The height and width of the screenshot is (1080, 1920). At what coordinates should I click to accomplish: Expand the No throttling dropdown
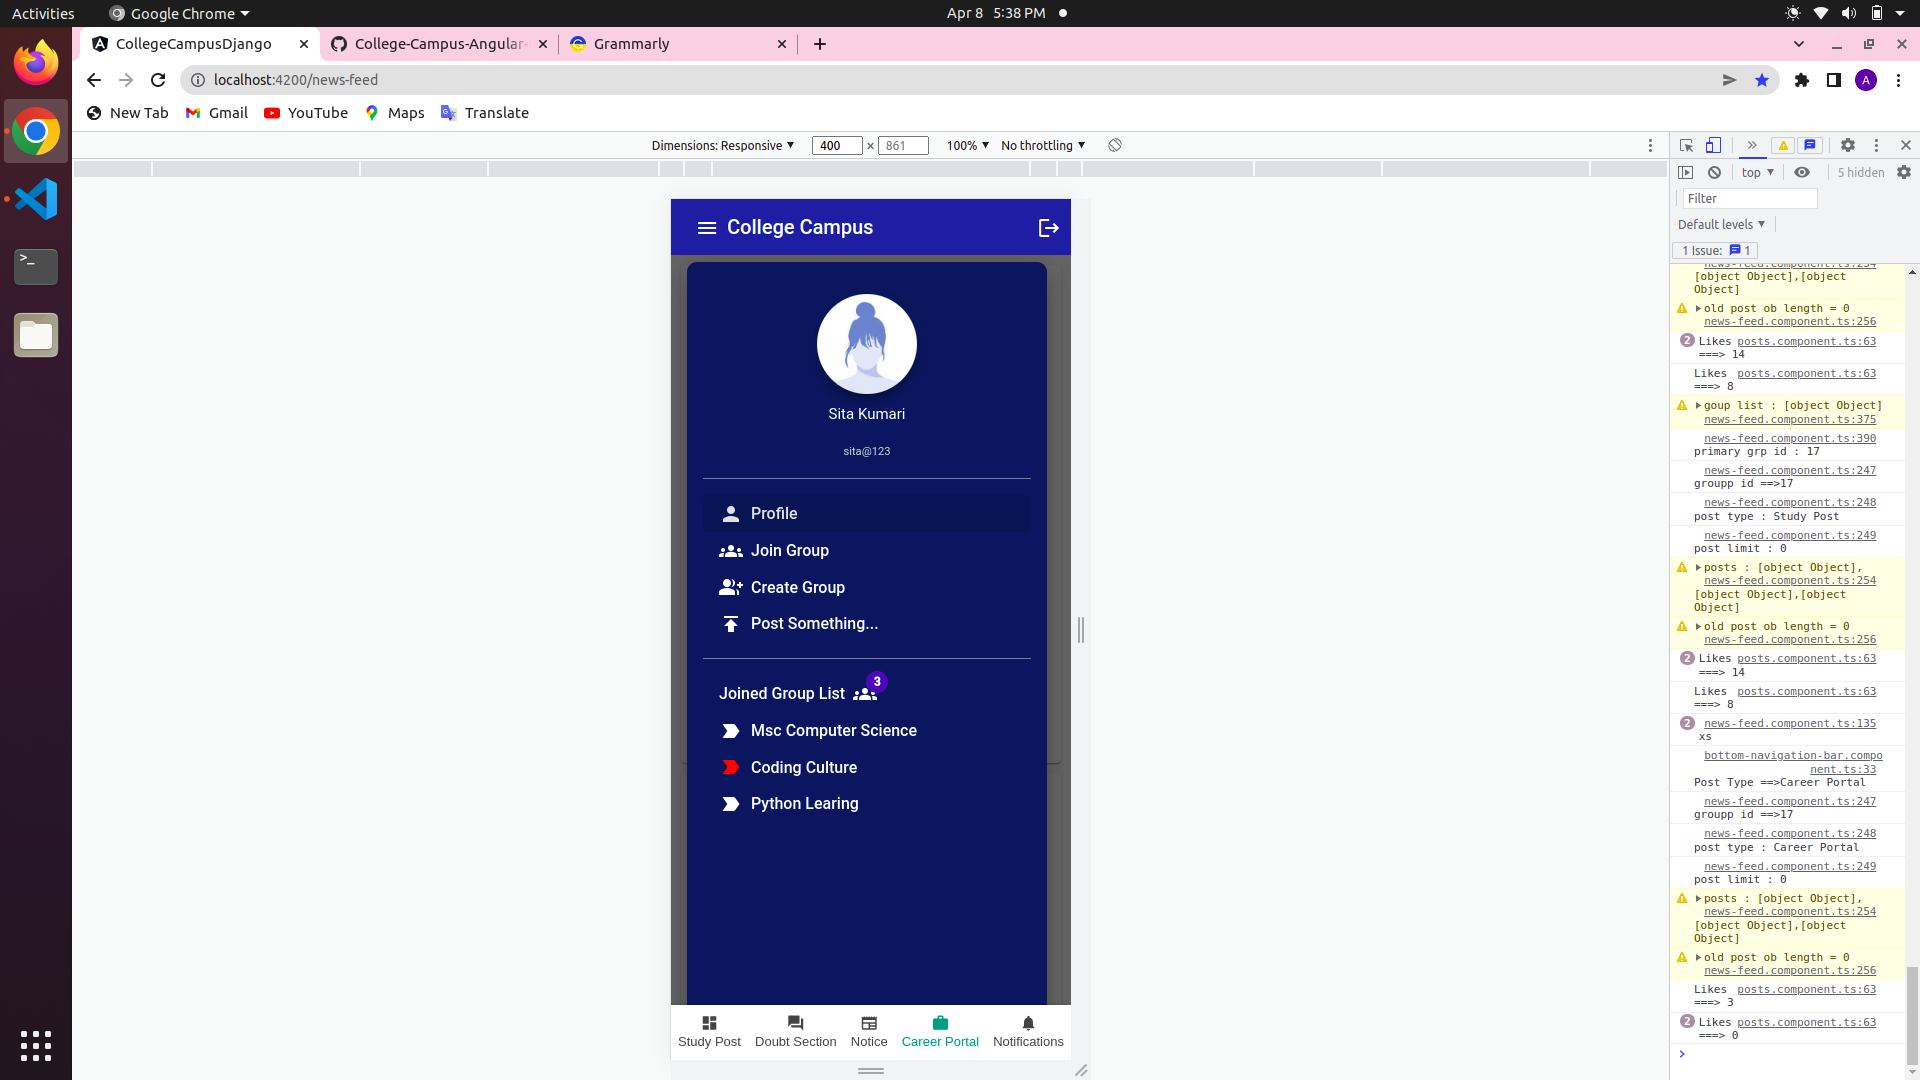tap(1042, 145)
